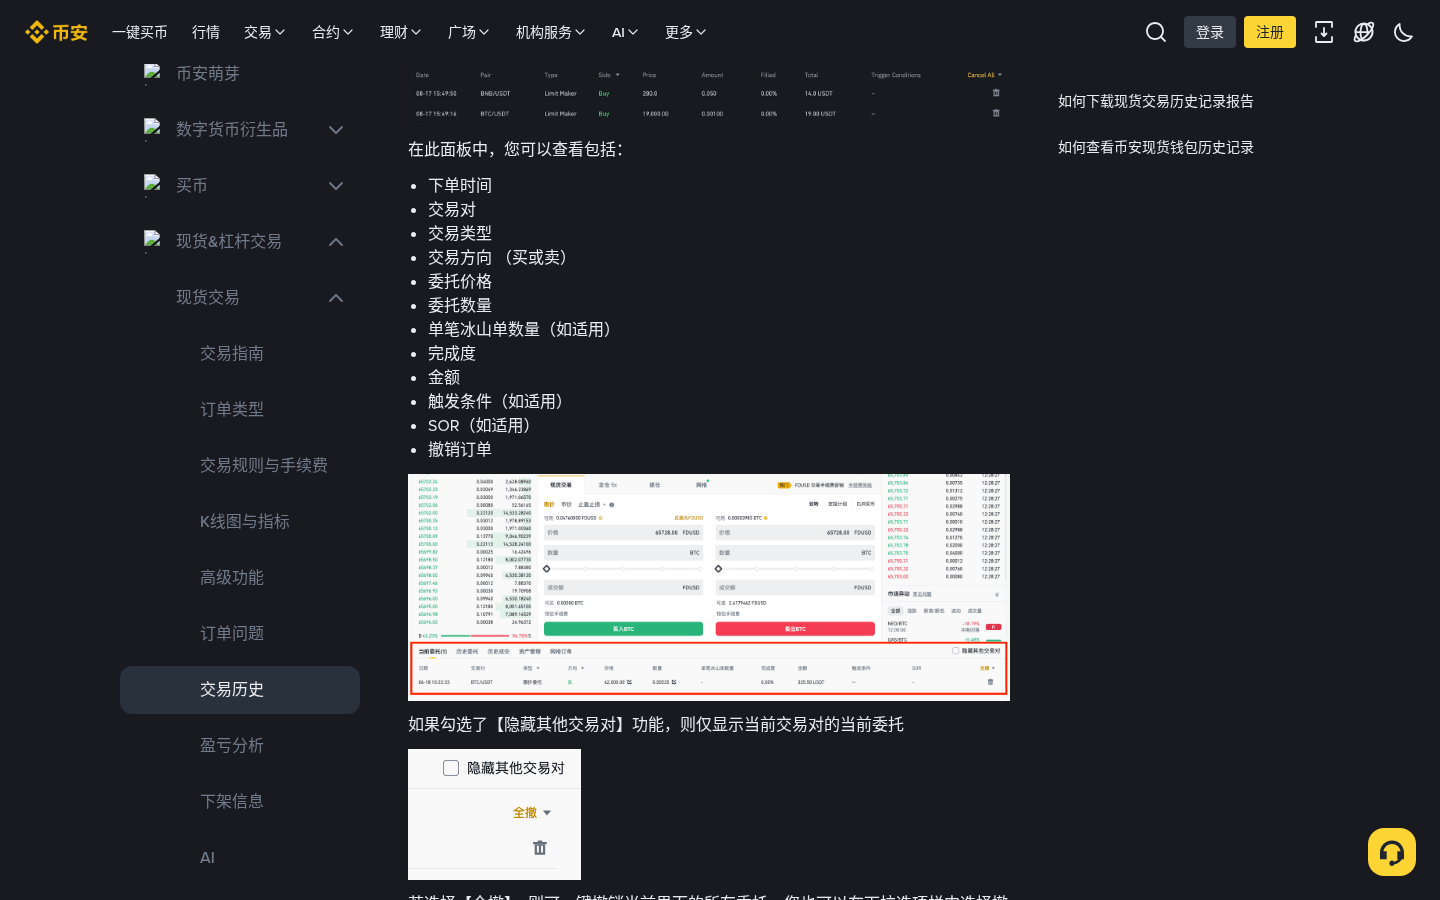Open the 合约 dropdown menu
The width and height of the screenshot is (1440, 900).
333,32
